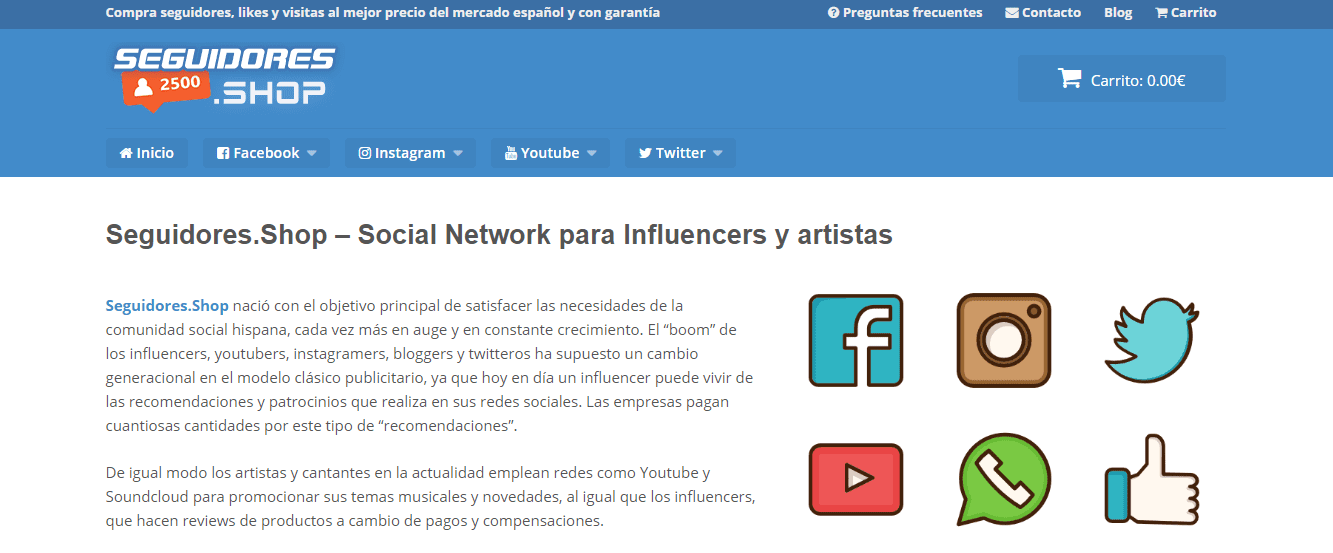This screenshot has width=1333, height=553.
Task: Expand the Facebook dropdown menu
Action: pyautogui.click(x=311, y=153)
